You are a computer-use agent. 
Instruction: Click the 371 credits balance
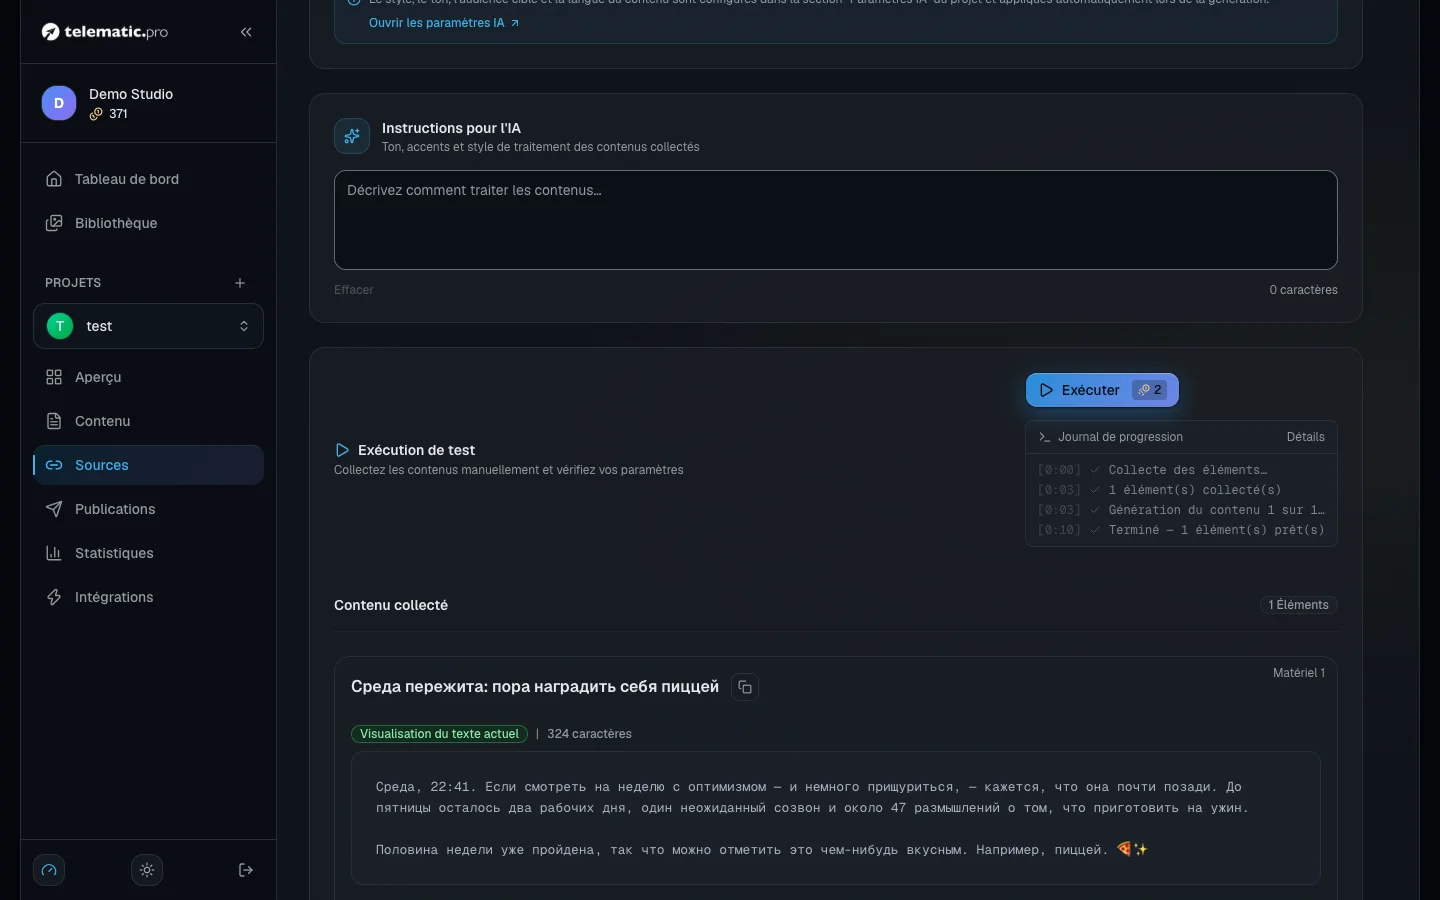click(109, 114)
